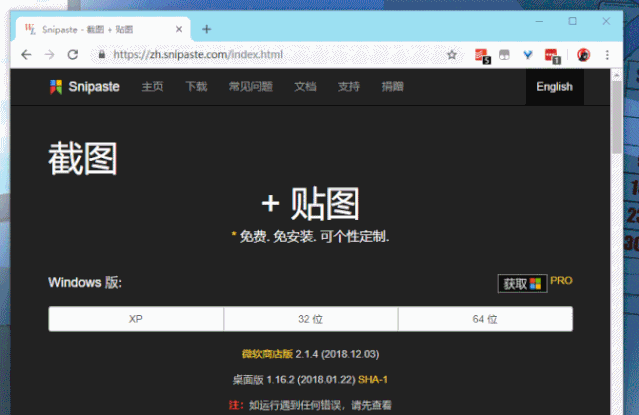Click the 截图 heading text
Screen dimensions: 639x415
pos(83,159)
